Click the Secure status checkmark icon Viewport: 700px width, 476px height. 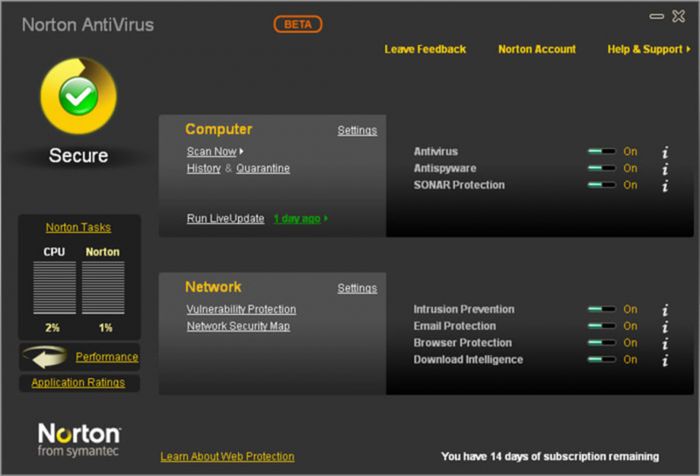pyautogui.click(x=76, y=97)
